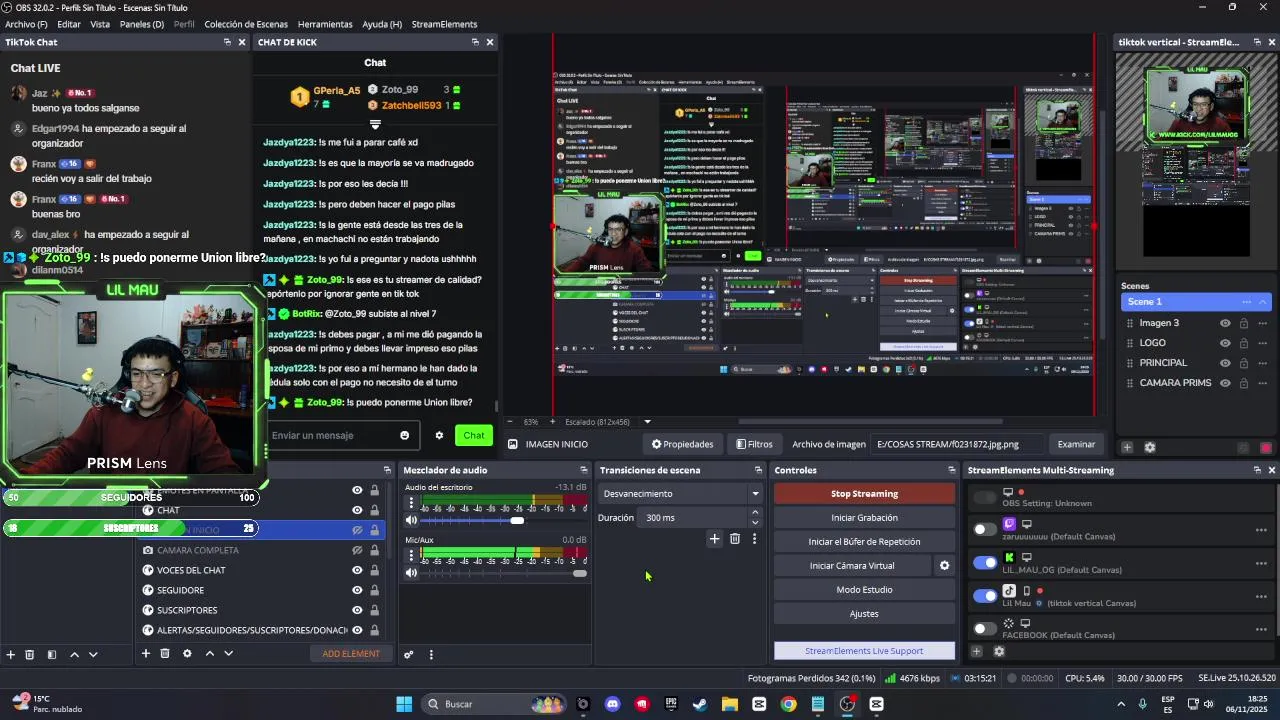Click Examinar to browse image file
The width and height of the screenshot is (1280, 720).
tap(1076, 444)
